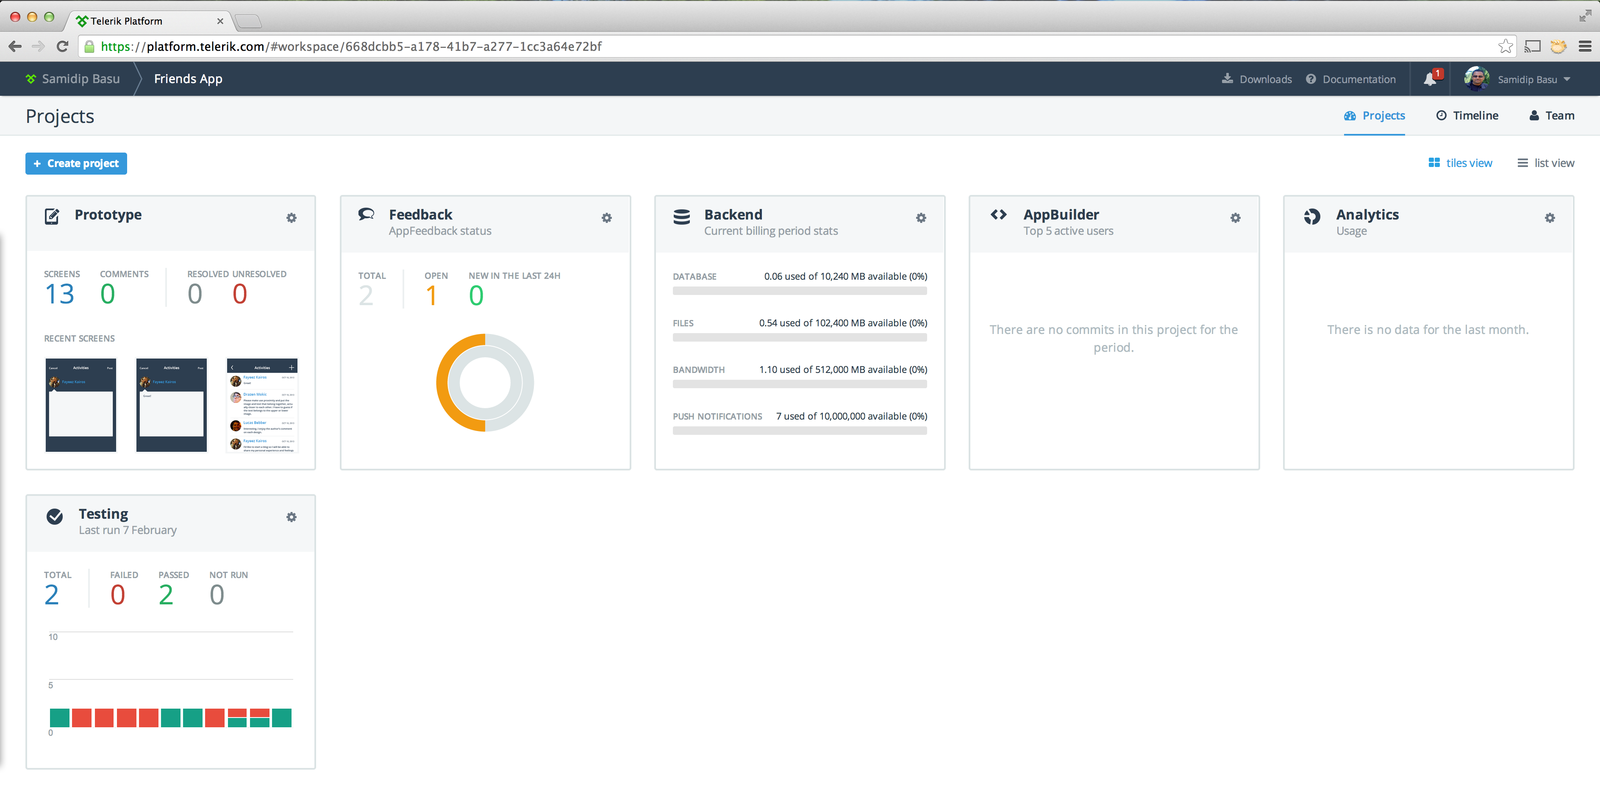
Task: Click the Feedback speech bubble icon
Action: 367,214
